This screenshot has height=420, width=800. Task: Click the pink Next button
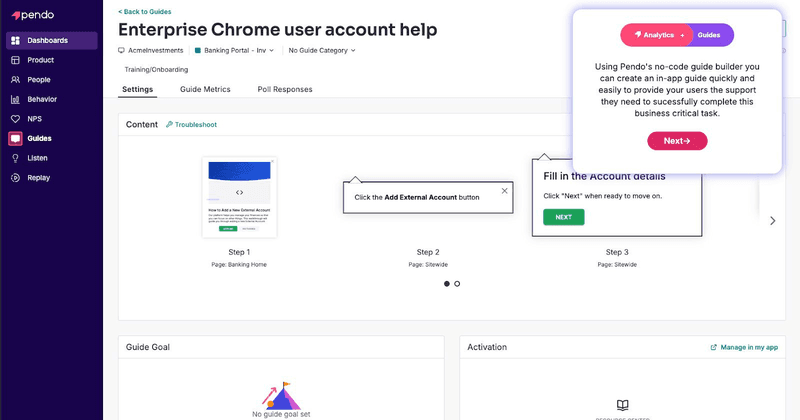tap(677, 141)
